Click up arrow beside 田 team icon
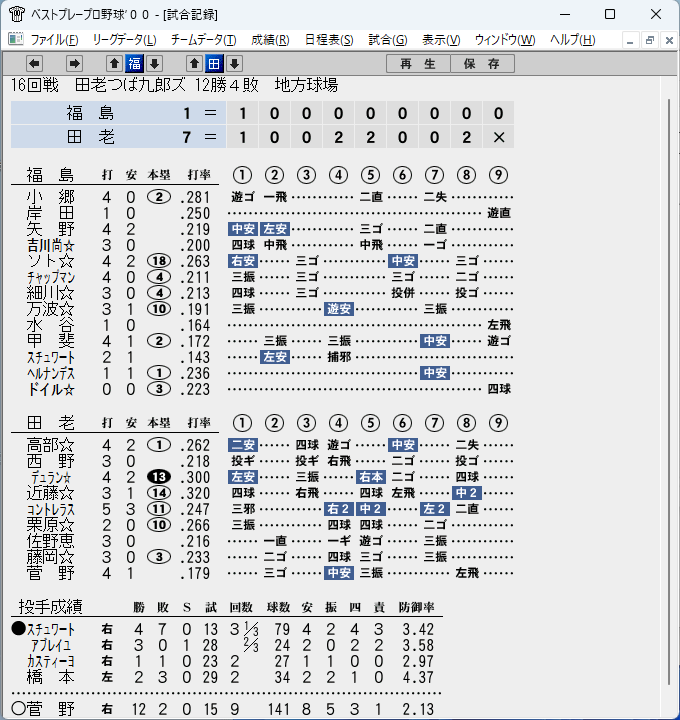The height and width of the screenshot is (720, 680). (194, 63)
